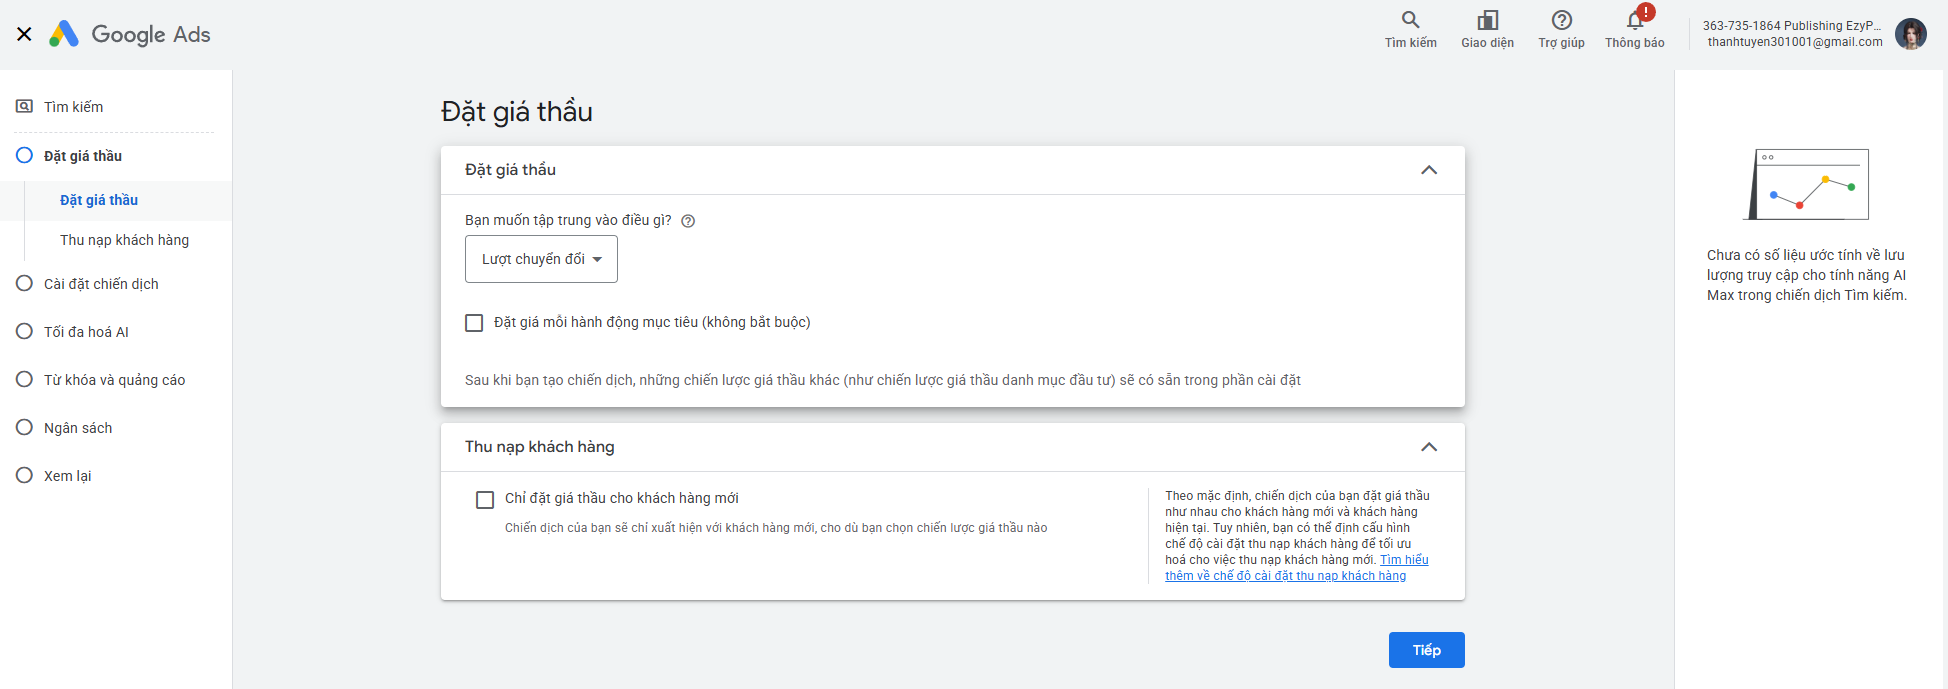Click Thu nạp khách hàng card header title
Viewport: 1948px width, 689px height.
pyautogui.click(x=539, y=447)
